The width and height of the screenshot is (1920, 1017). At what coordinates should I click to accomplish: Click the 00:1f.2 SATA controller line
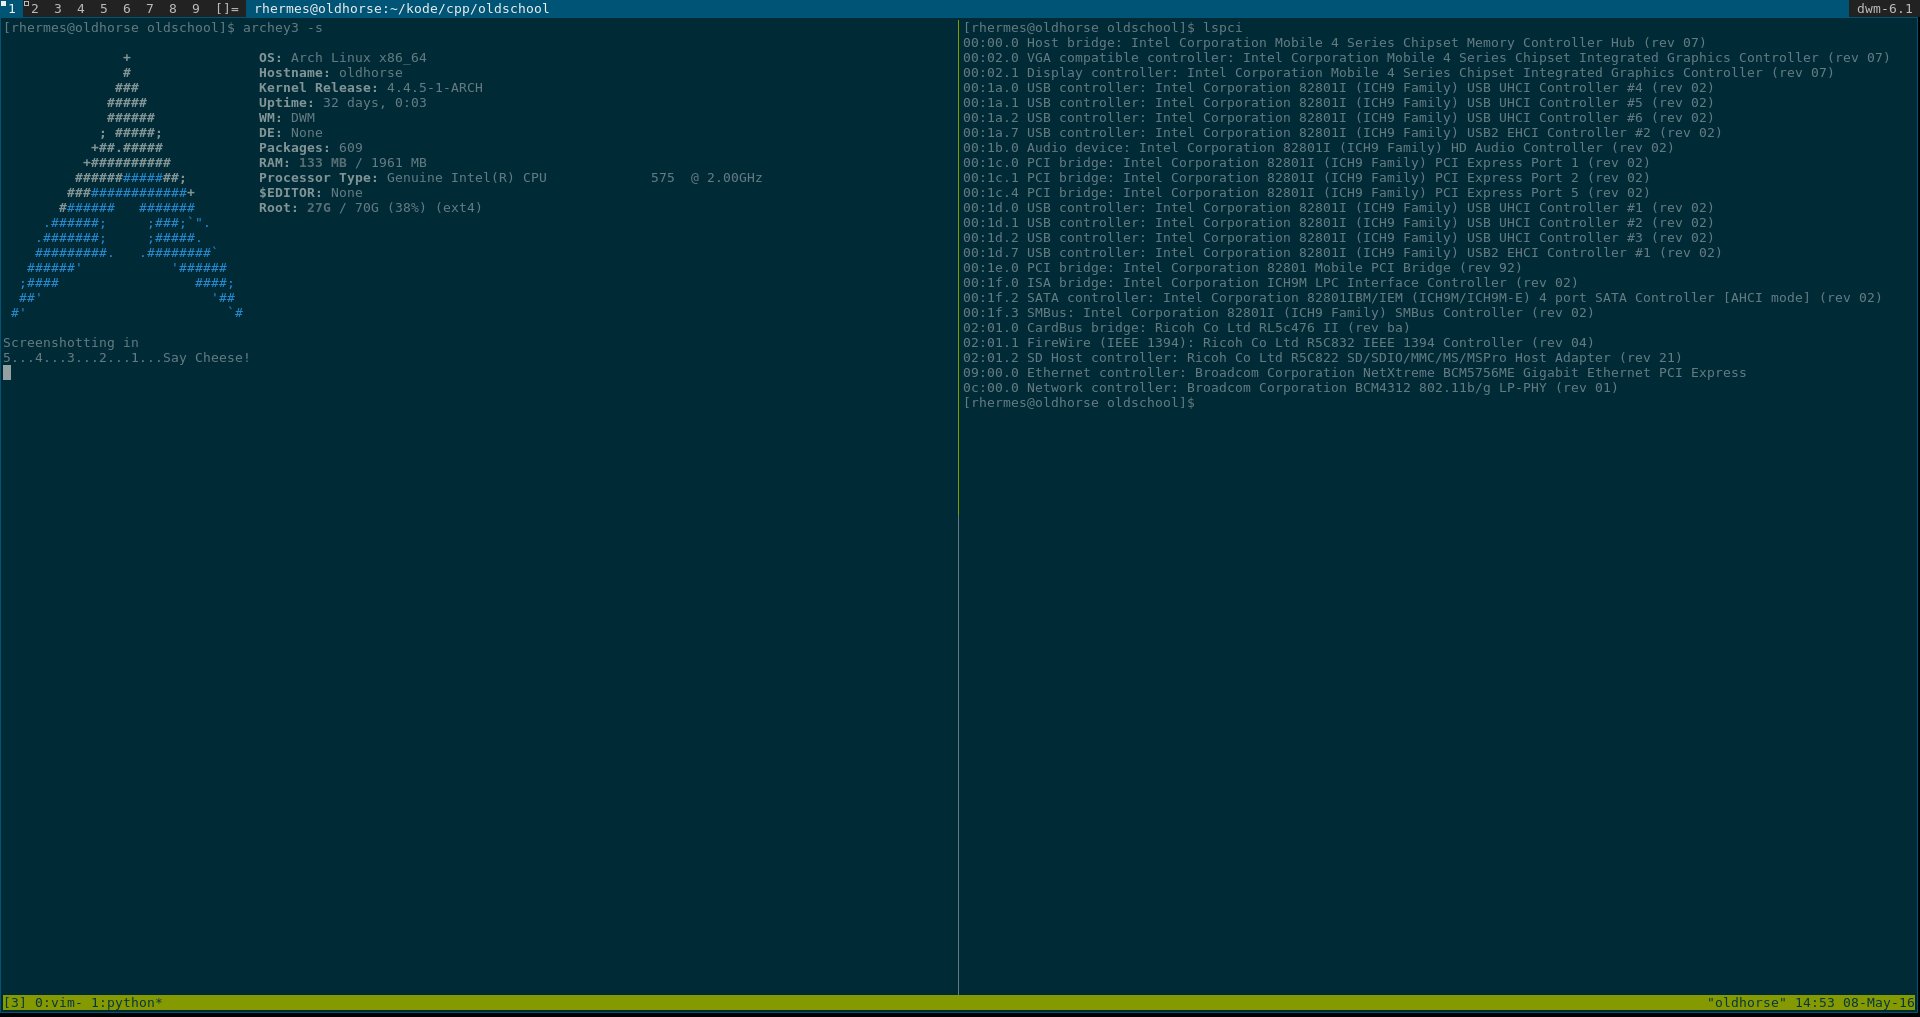pos(1422,298)
